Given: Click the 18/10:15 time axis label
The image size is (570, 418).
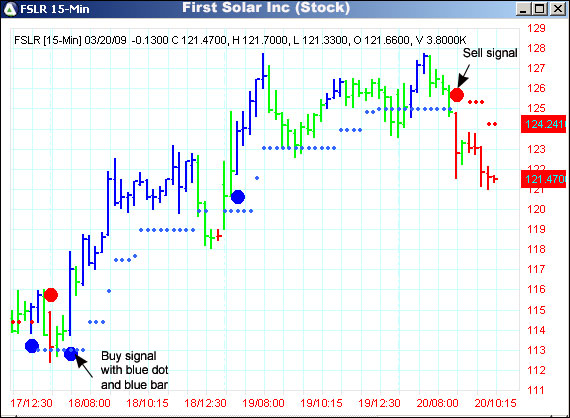Looking at the screenshot, I should (x=147, y=403).
